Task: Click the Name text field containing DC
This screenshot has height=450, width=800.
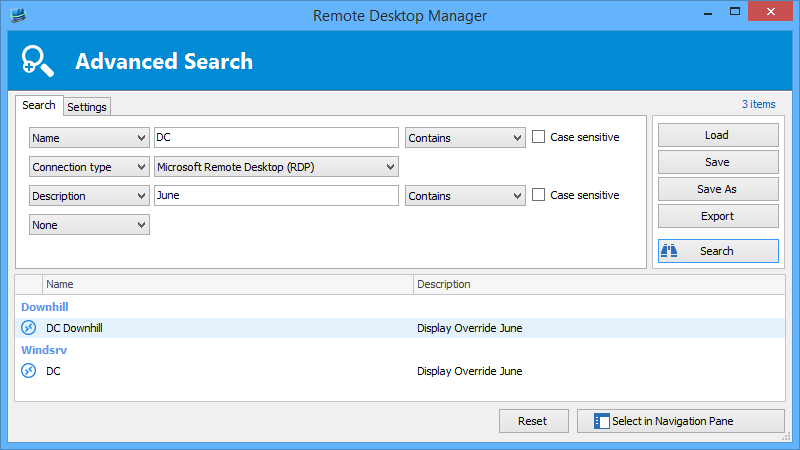Action: pyautogui.click(x=276, y=138)
